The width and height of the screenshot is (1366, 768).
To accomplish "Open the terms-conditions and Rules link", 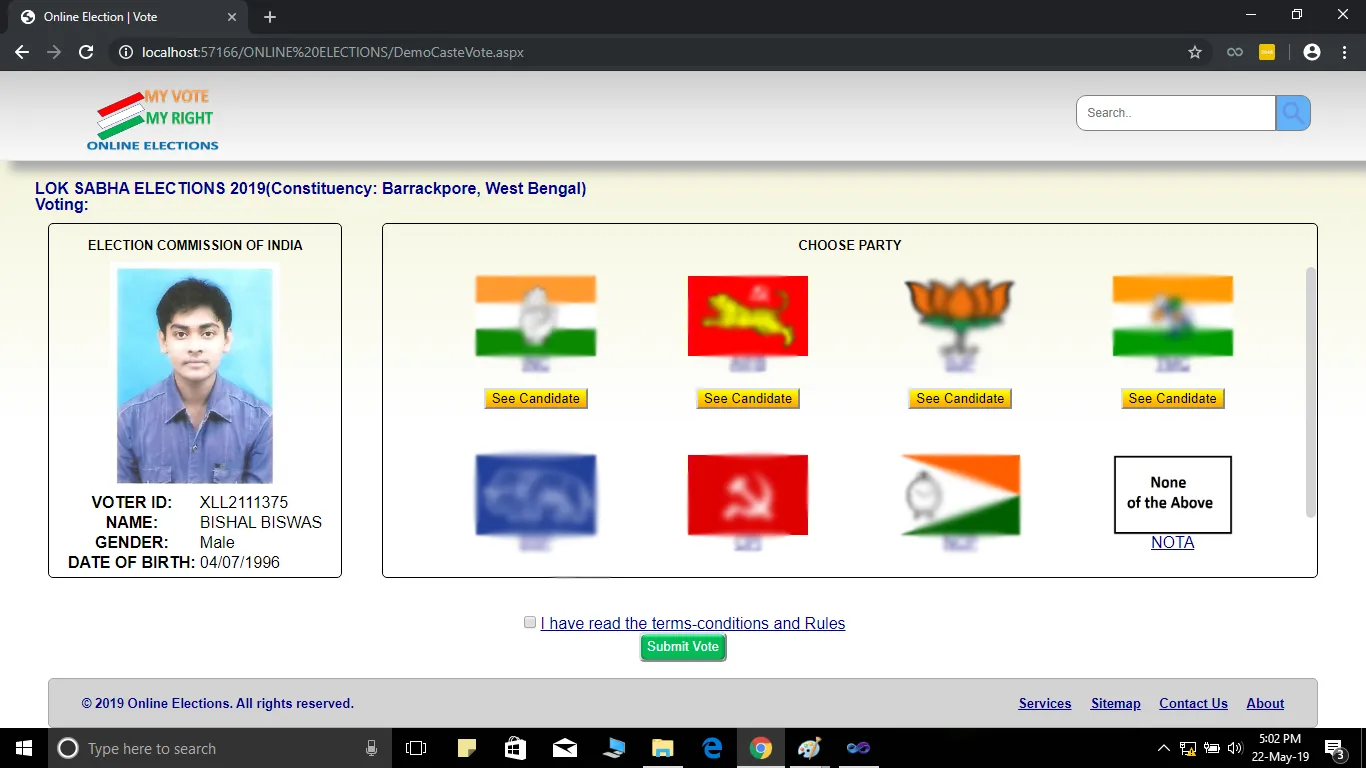I will coord(693,623).
